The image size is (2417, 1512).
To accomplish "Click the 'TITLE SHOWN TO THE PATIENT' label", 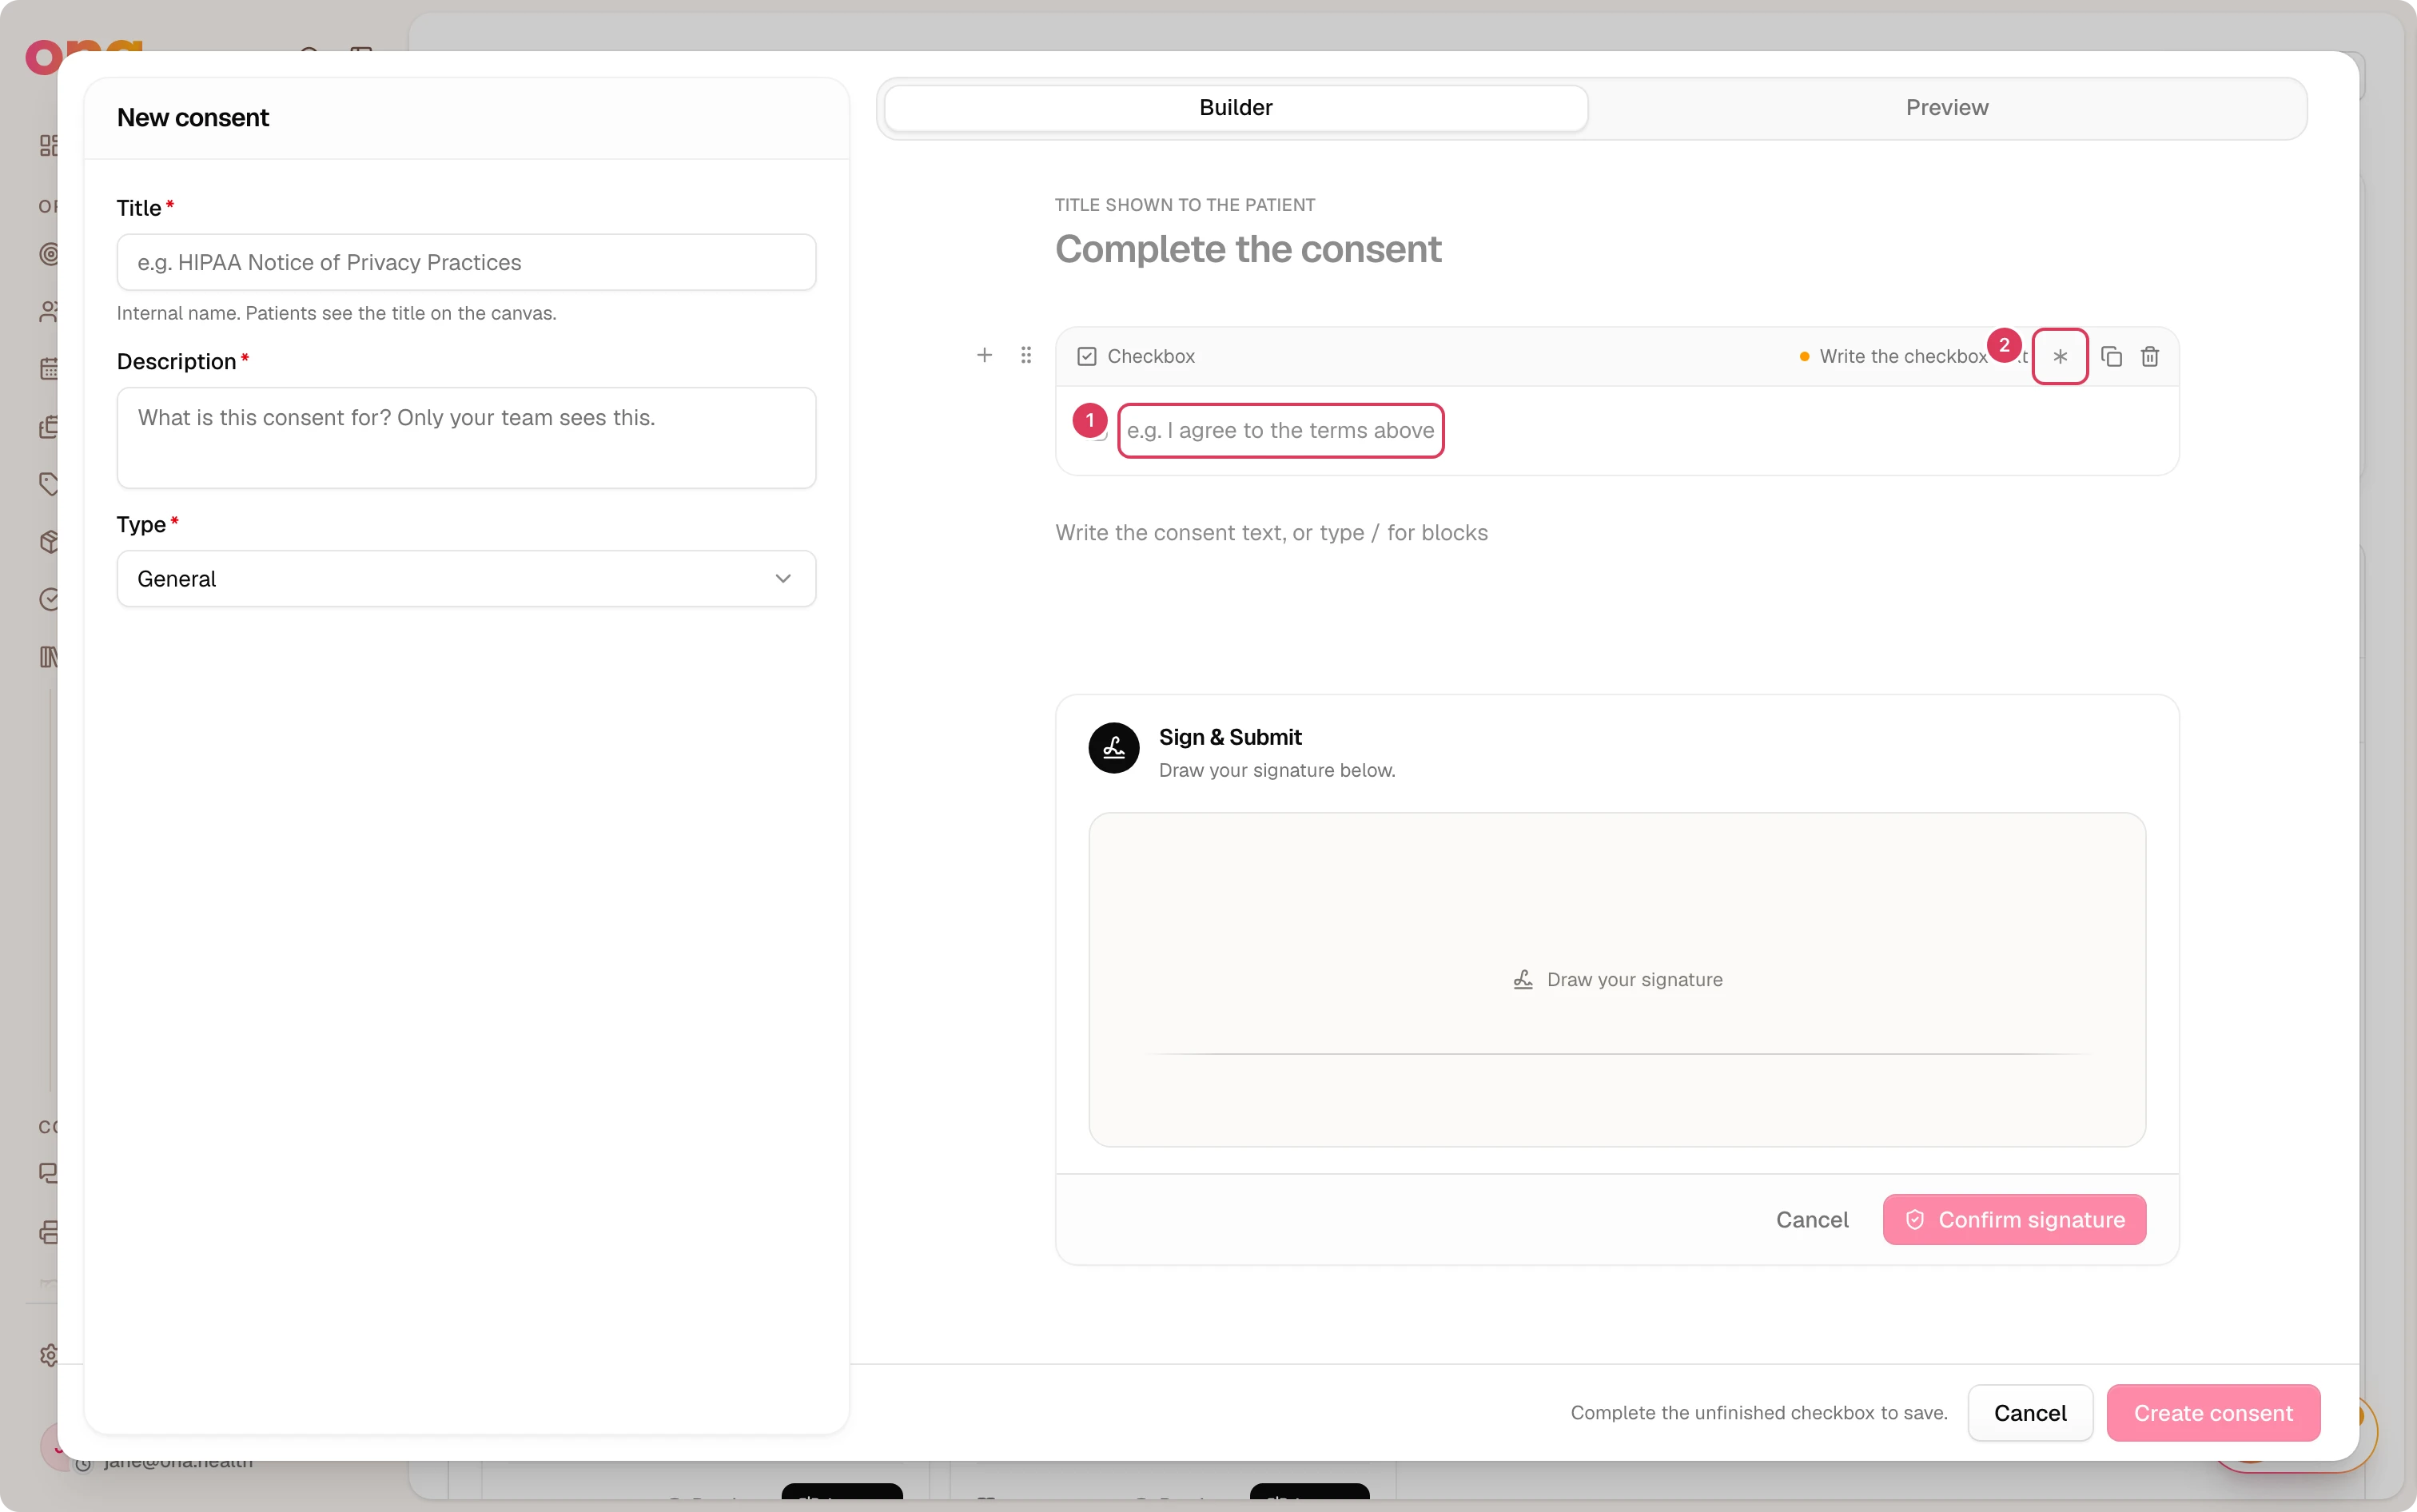I will 1184,204.
